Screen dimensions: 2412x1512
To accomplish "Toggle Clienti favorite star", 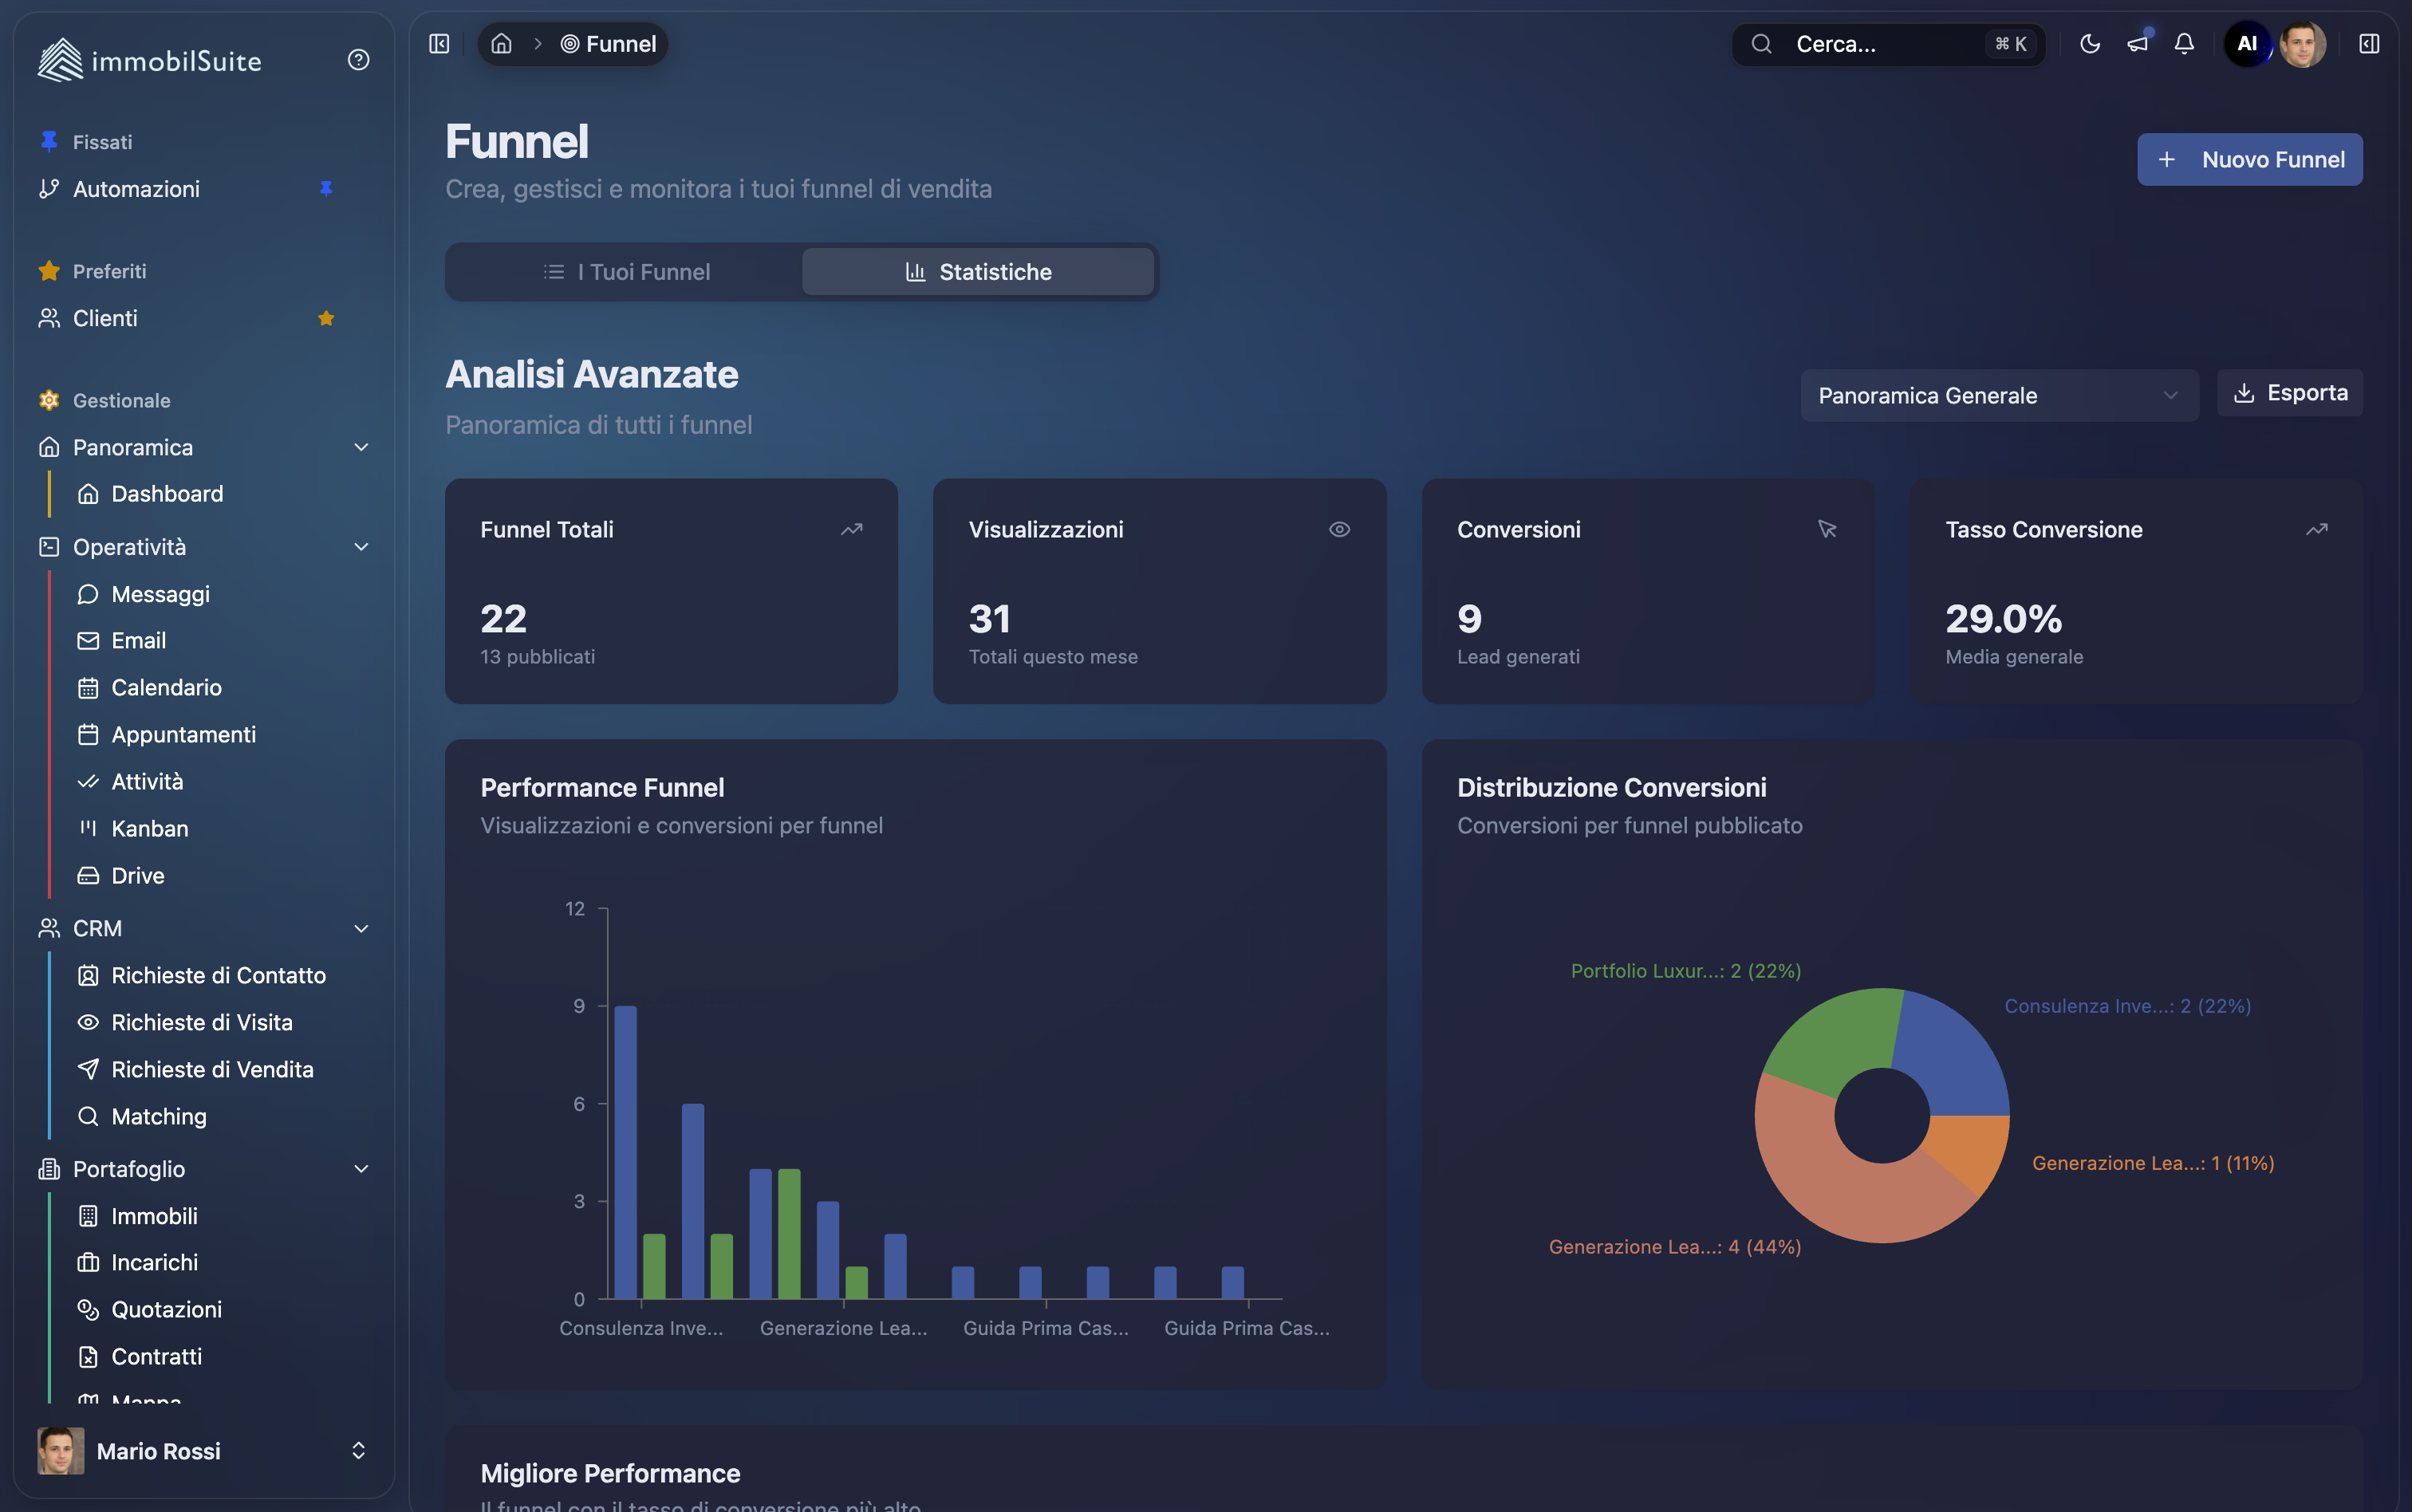I will click(325, 318).
